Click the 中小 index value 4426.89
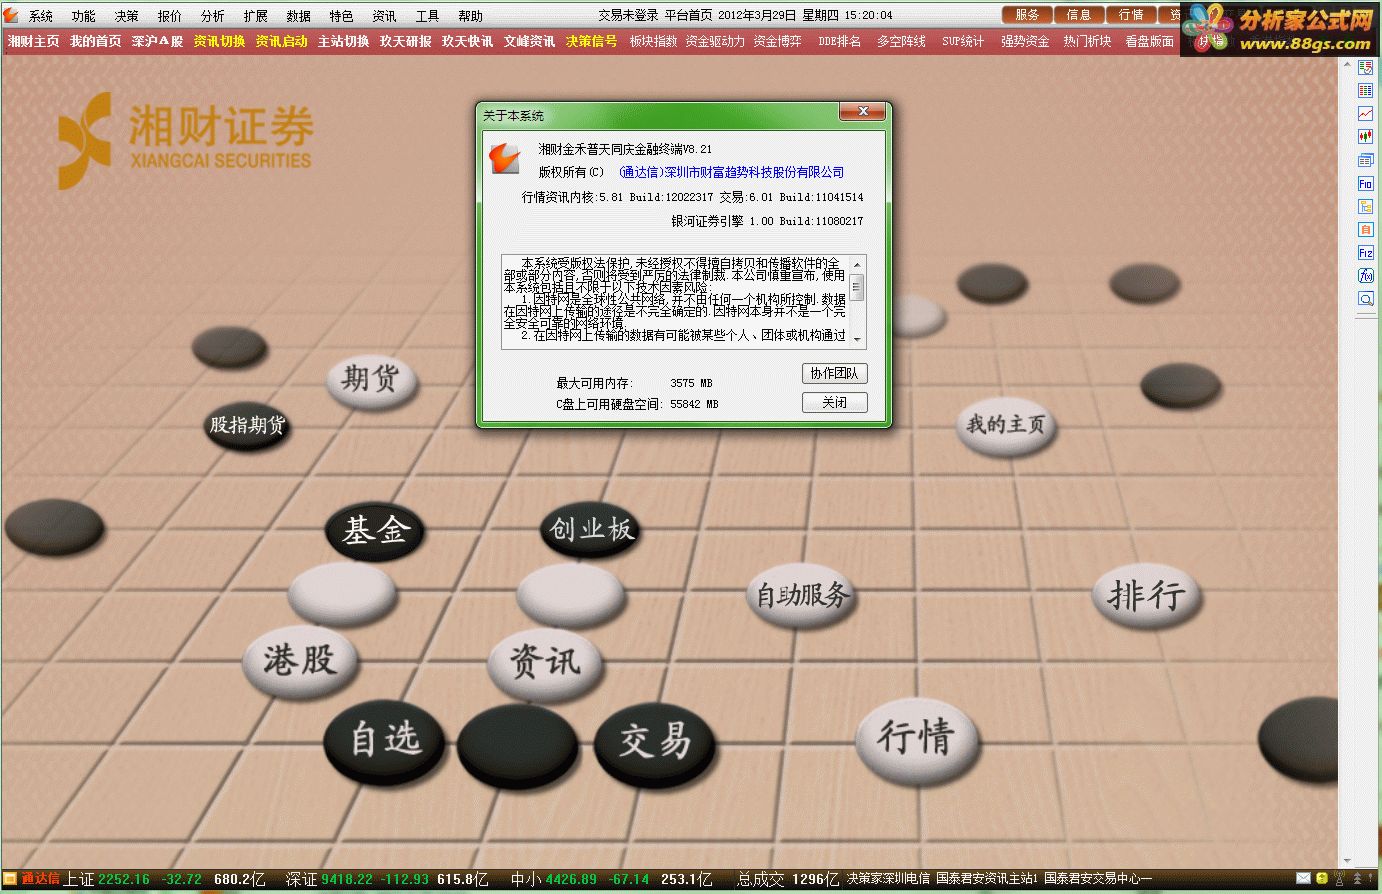 (571, 879)
